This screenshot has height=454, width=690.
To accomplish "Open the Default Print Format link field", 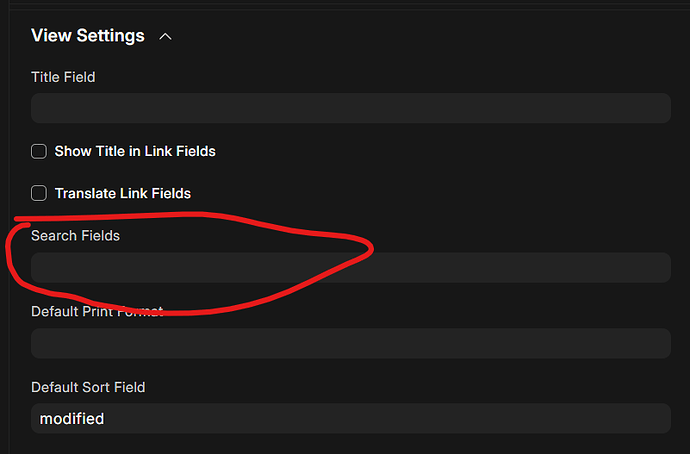I will [x=351, y=343].
